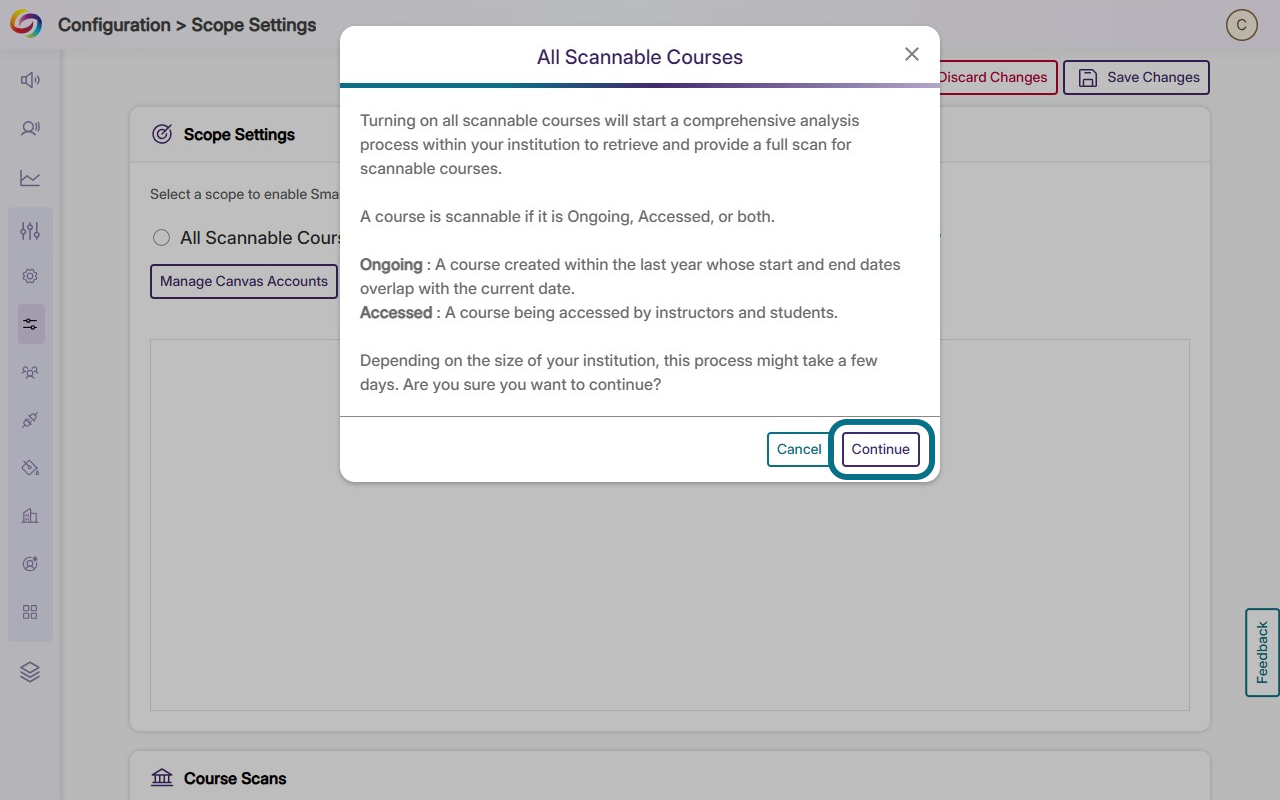Click the target icon beside Scope Settings
This screenshot has width=1280, height=800.
162,134
